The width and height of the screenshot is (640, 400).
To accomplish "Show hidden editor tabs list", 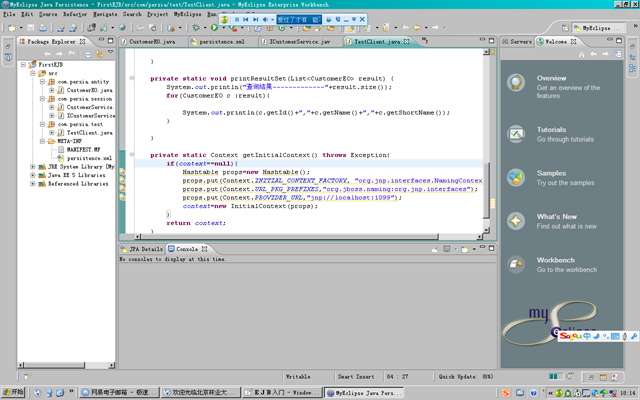I will click(x=424, y=40).
